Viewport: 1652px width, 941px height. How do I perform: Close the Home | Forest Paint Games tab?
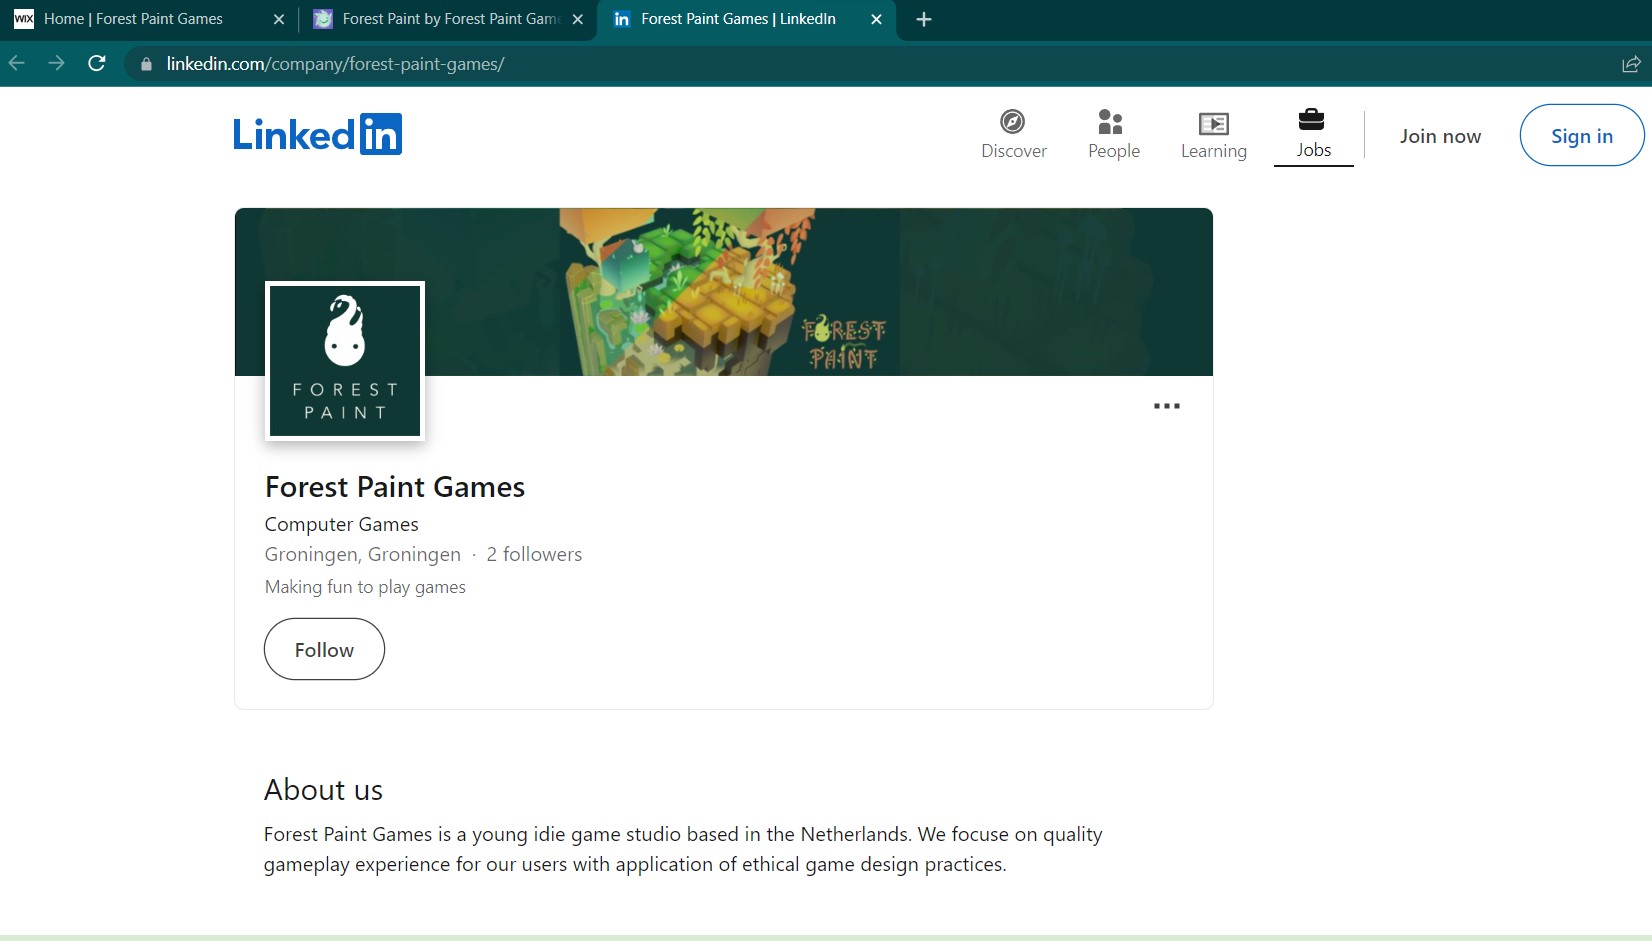(279, 19)
